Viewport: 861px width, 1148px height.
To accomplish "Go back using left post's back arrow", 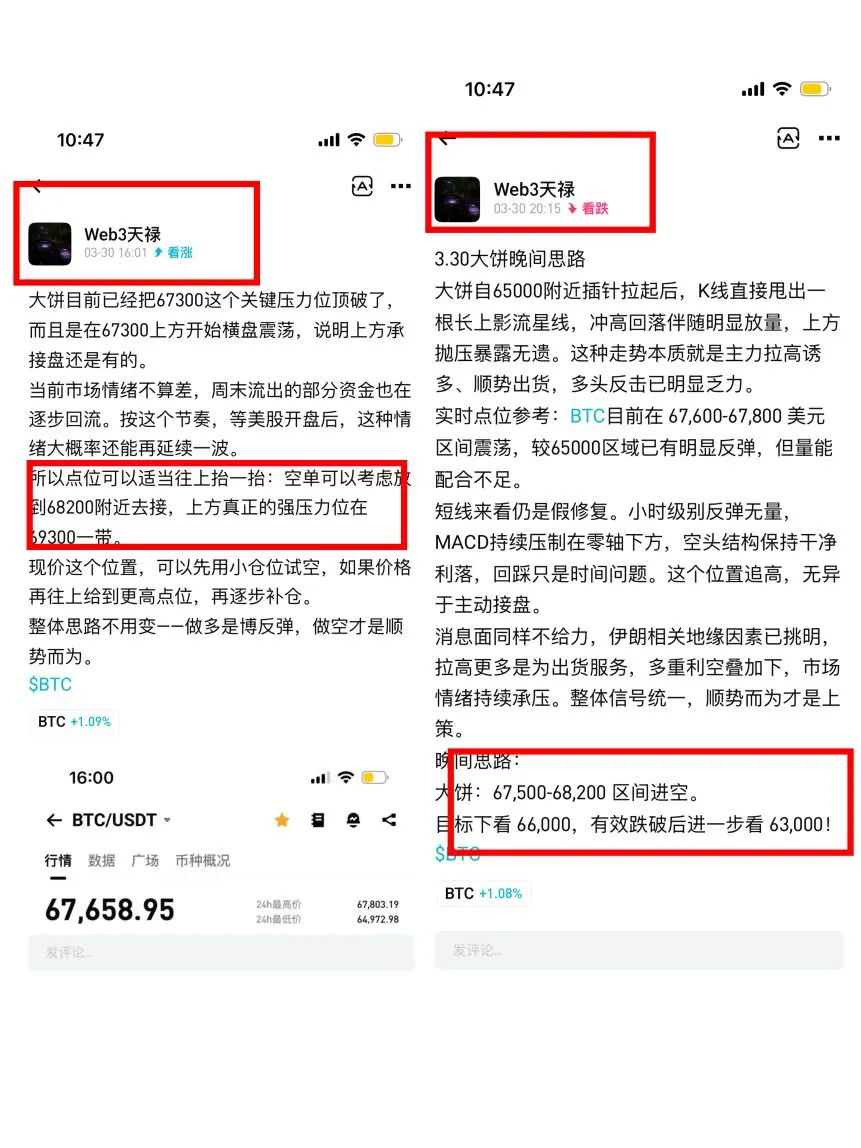I will [x=37, y=186].
